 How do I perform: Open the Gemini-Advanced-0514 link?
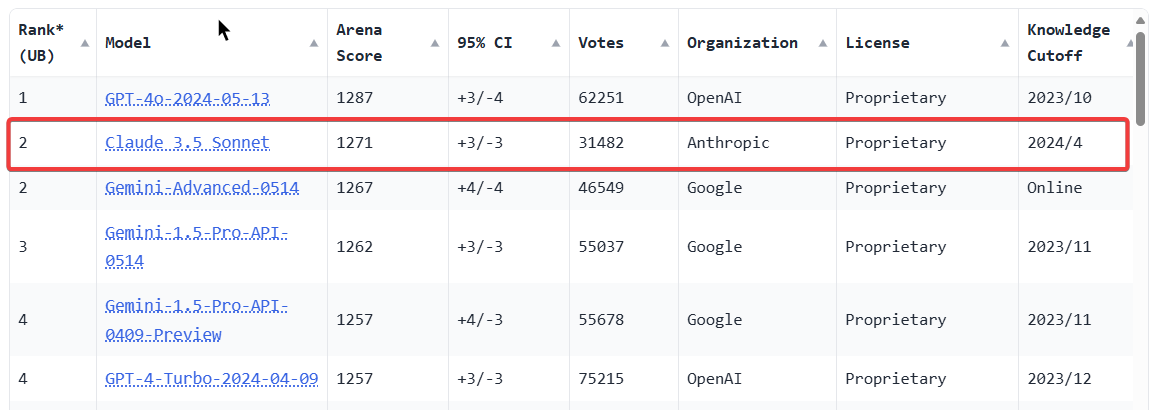202,188
